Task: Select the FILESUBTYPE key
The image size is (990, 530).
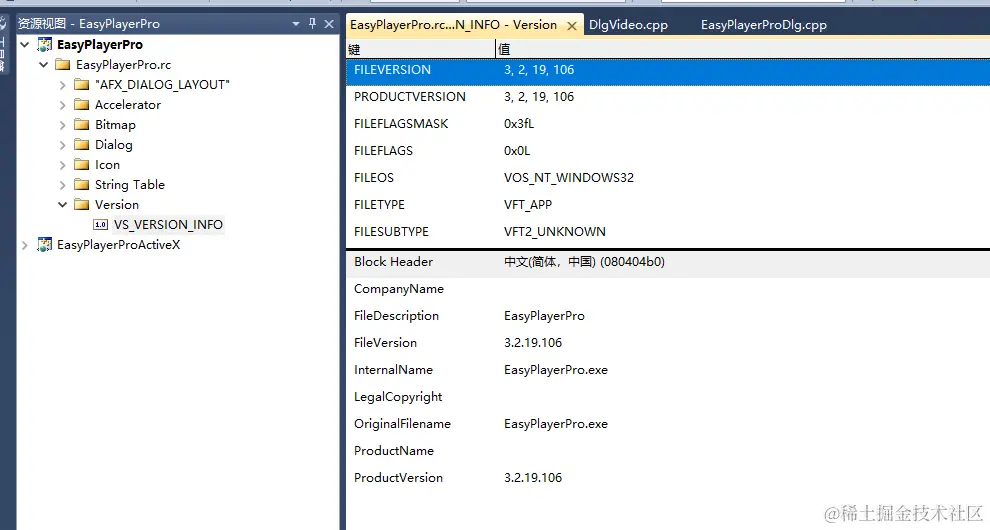Action: (x=391, y=232)
